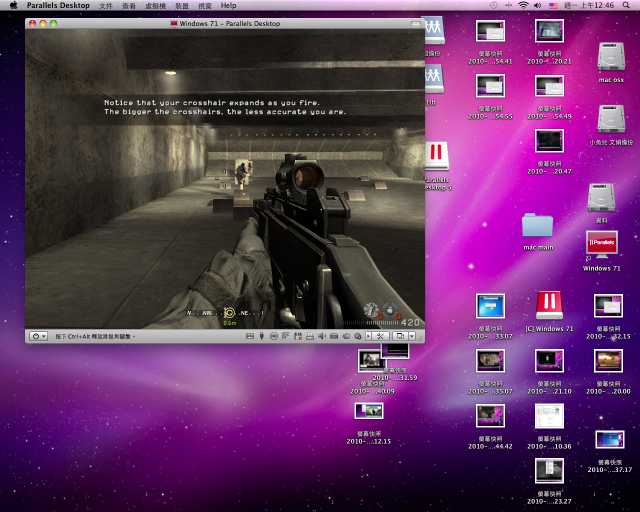Viewport: 640px width, 512px height.
Task: Open the view mode dropdown arrow
Action: [x=412, y=336]
